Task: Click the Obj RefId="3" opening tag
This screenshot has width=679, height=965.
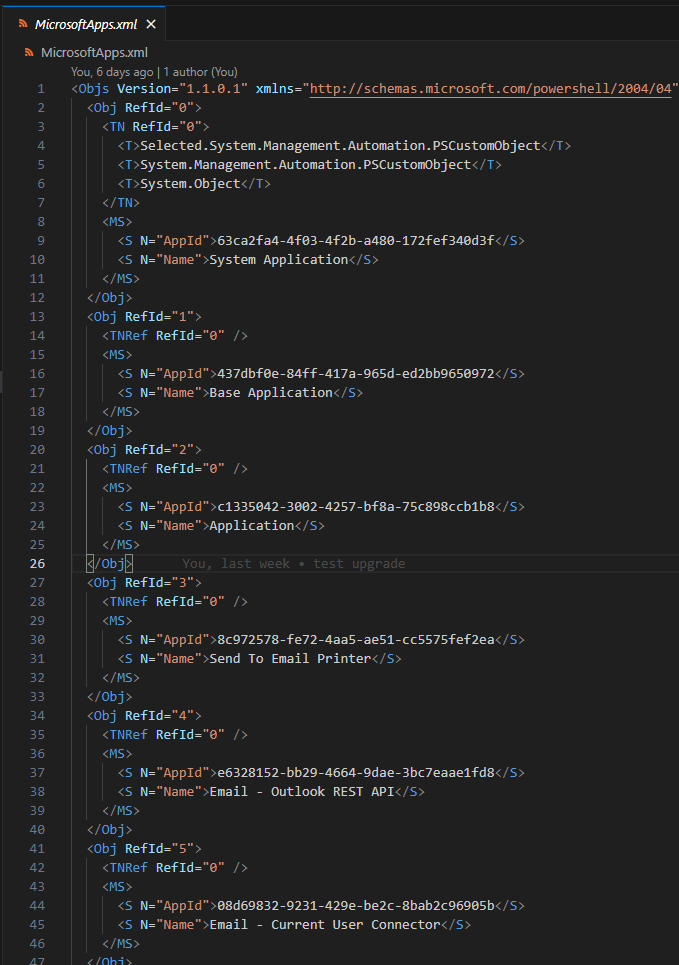Action: [144, 582]
